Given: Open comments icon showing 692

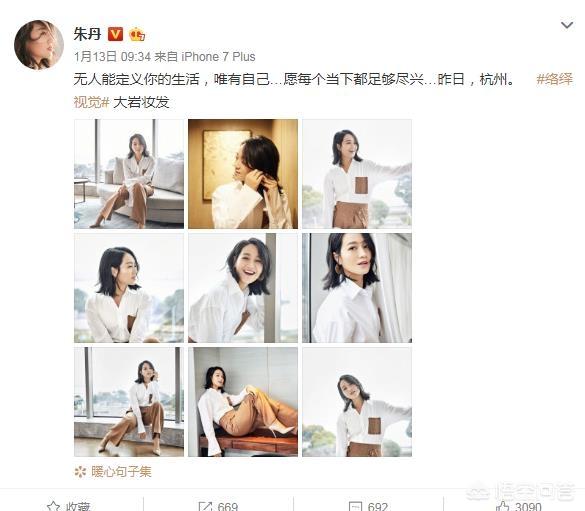Looking at the screenshot, I should point(355,506).
